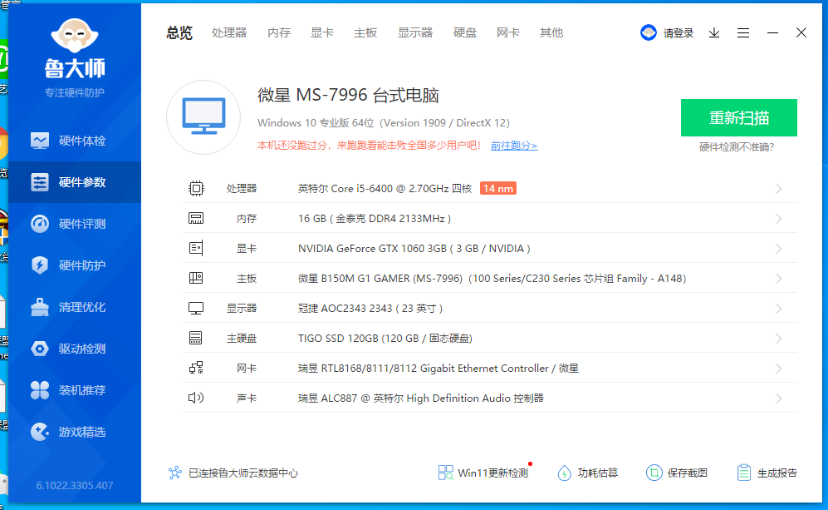This screenshot has width=828, height=510.
Task: Click the 14 nm orange badge
Action: pos(498,188)
